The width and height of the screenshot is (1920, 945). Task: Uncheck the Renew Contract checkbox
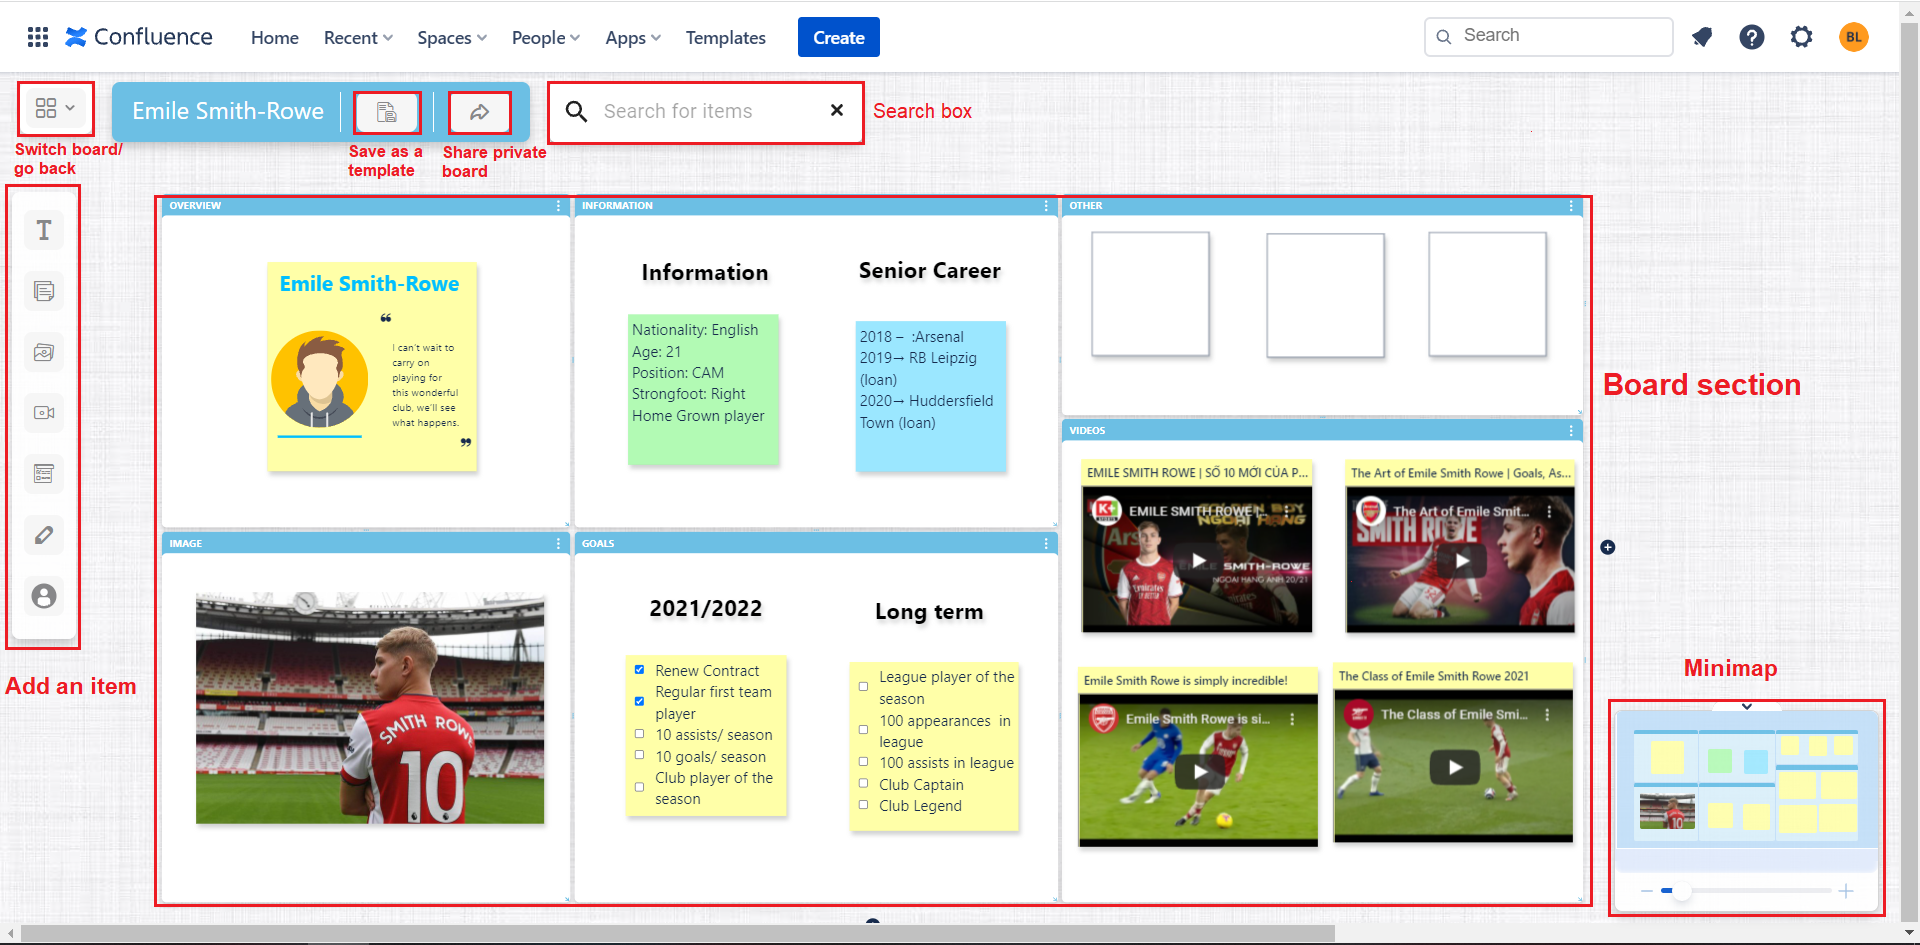640,670
